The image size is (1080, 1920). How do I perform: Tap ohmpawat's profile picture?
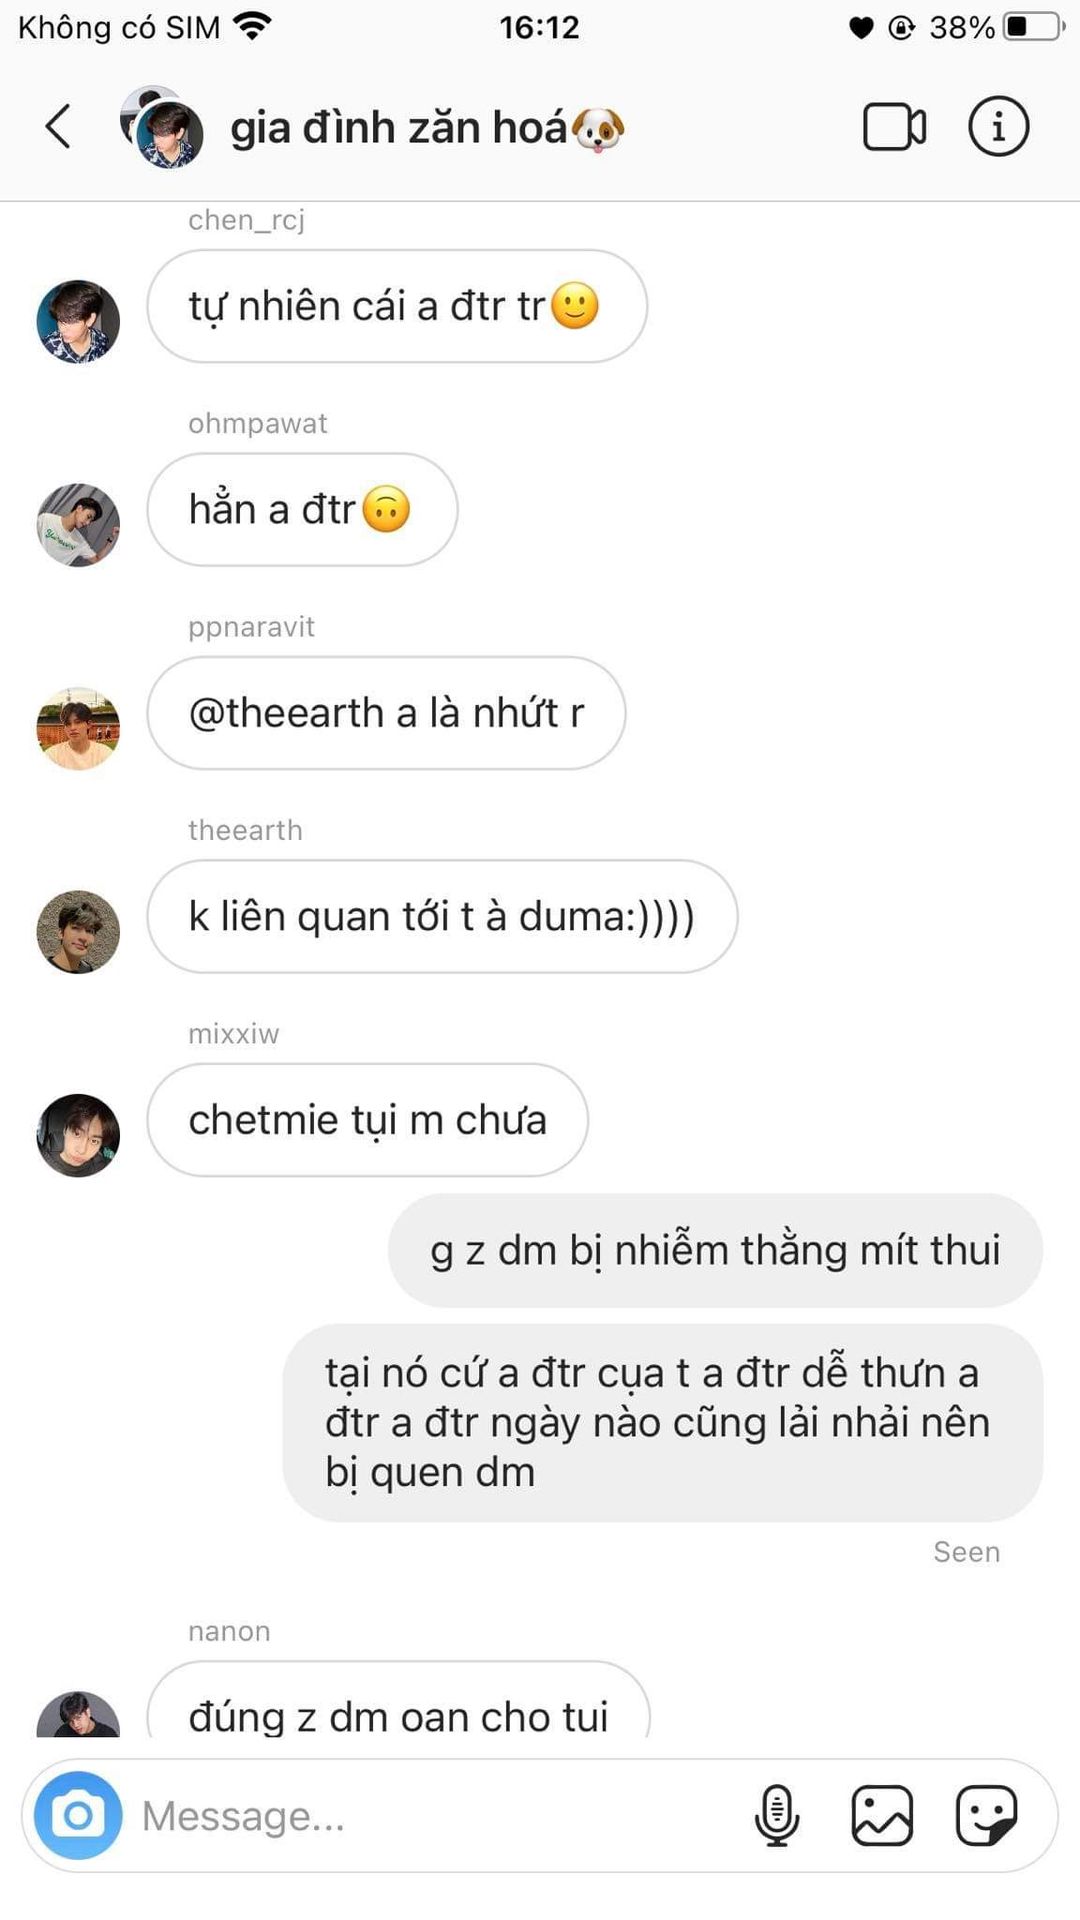[78, 525]
